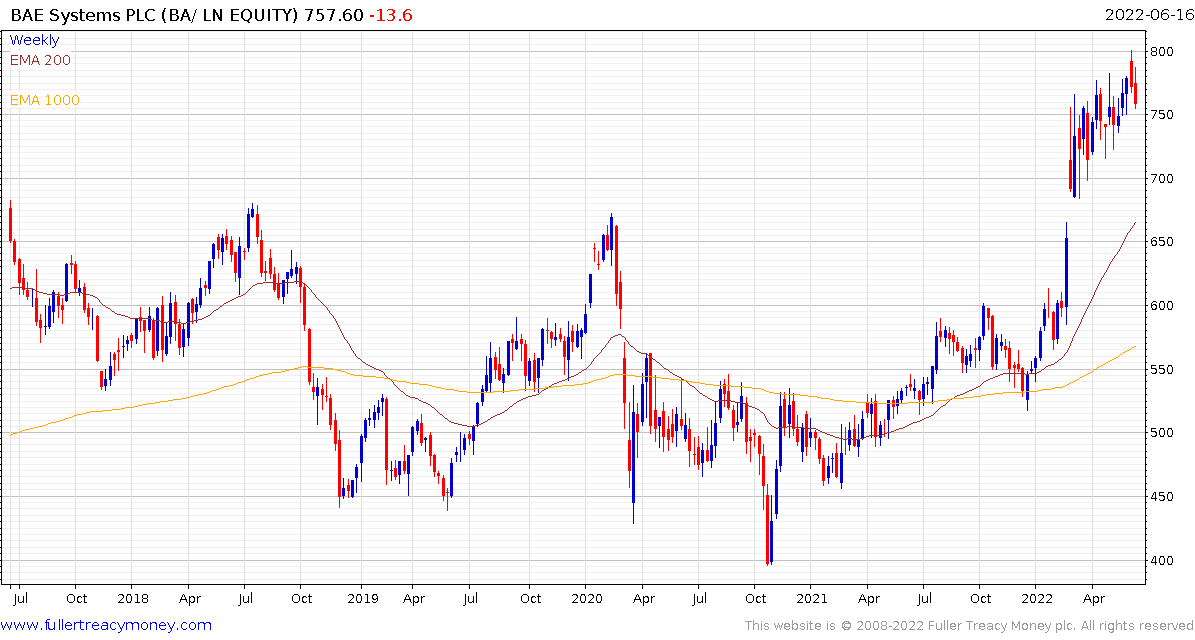The height and width of the screenshot is (640, 1195).
Task: Click the 800 price axis label
Action: pos(1163,52)
